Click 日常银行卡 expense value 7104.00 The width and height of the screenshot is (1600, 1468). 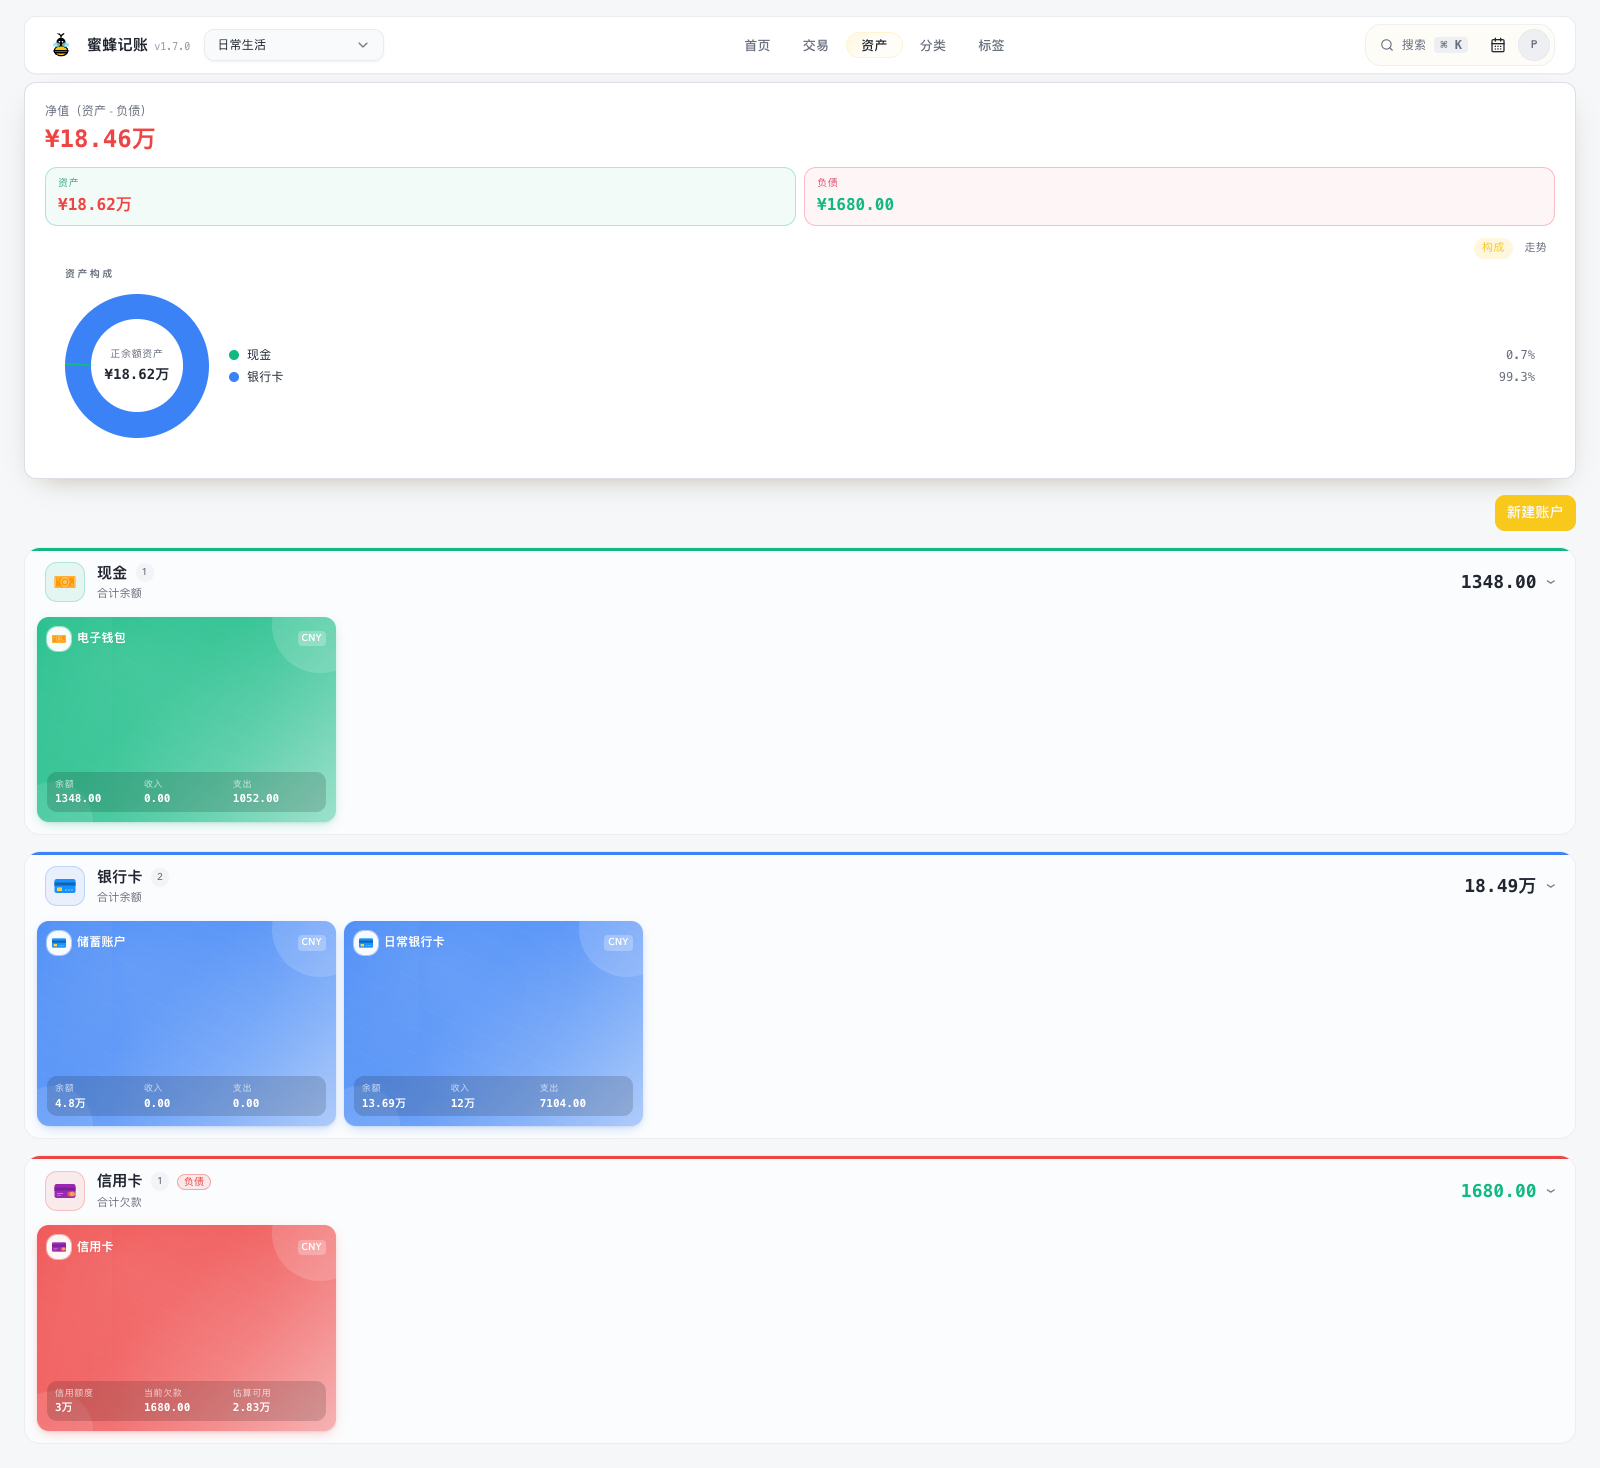click(563, 1104)
